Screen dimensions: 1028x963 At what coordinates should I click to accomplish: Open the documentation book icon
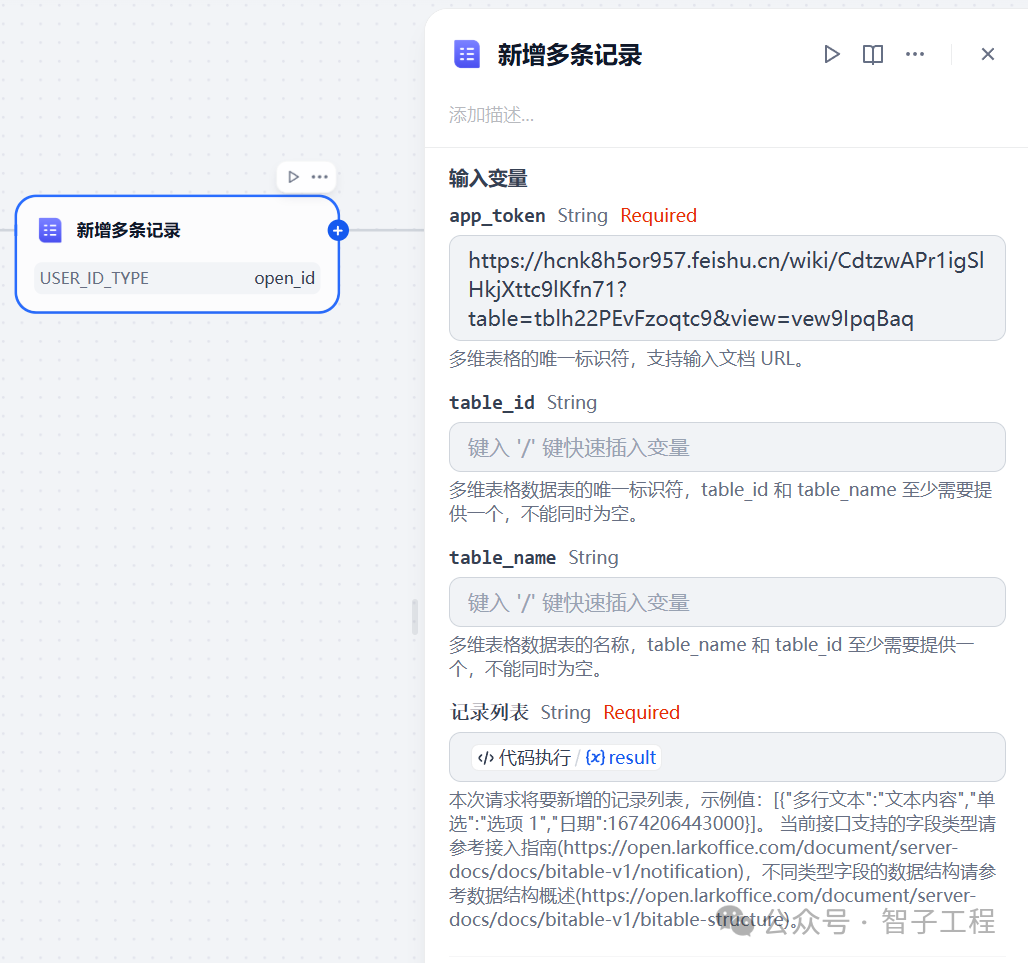(873, 54)
